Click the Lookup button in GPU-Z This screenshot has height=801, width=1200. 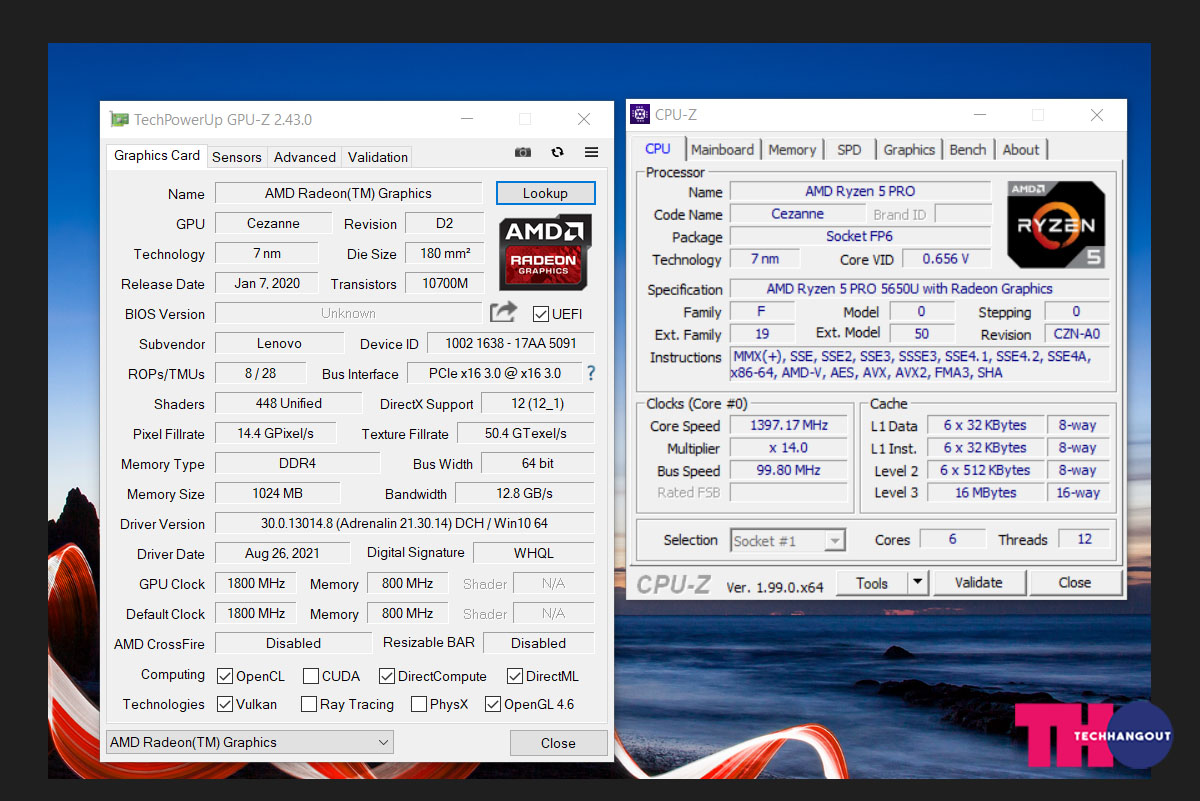click(545, 193)
